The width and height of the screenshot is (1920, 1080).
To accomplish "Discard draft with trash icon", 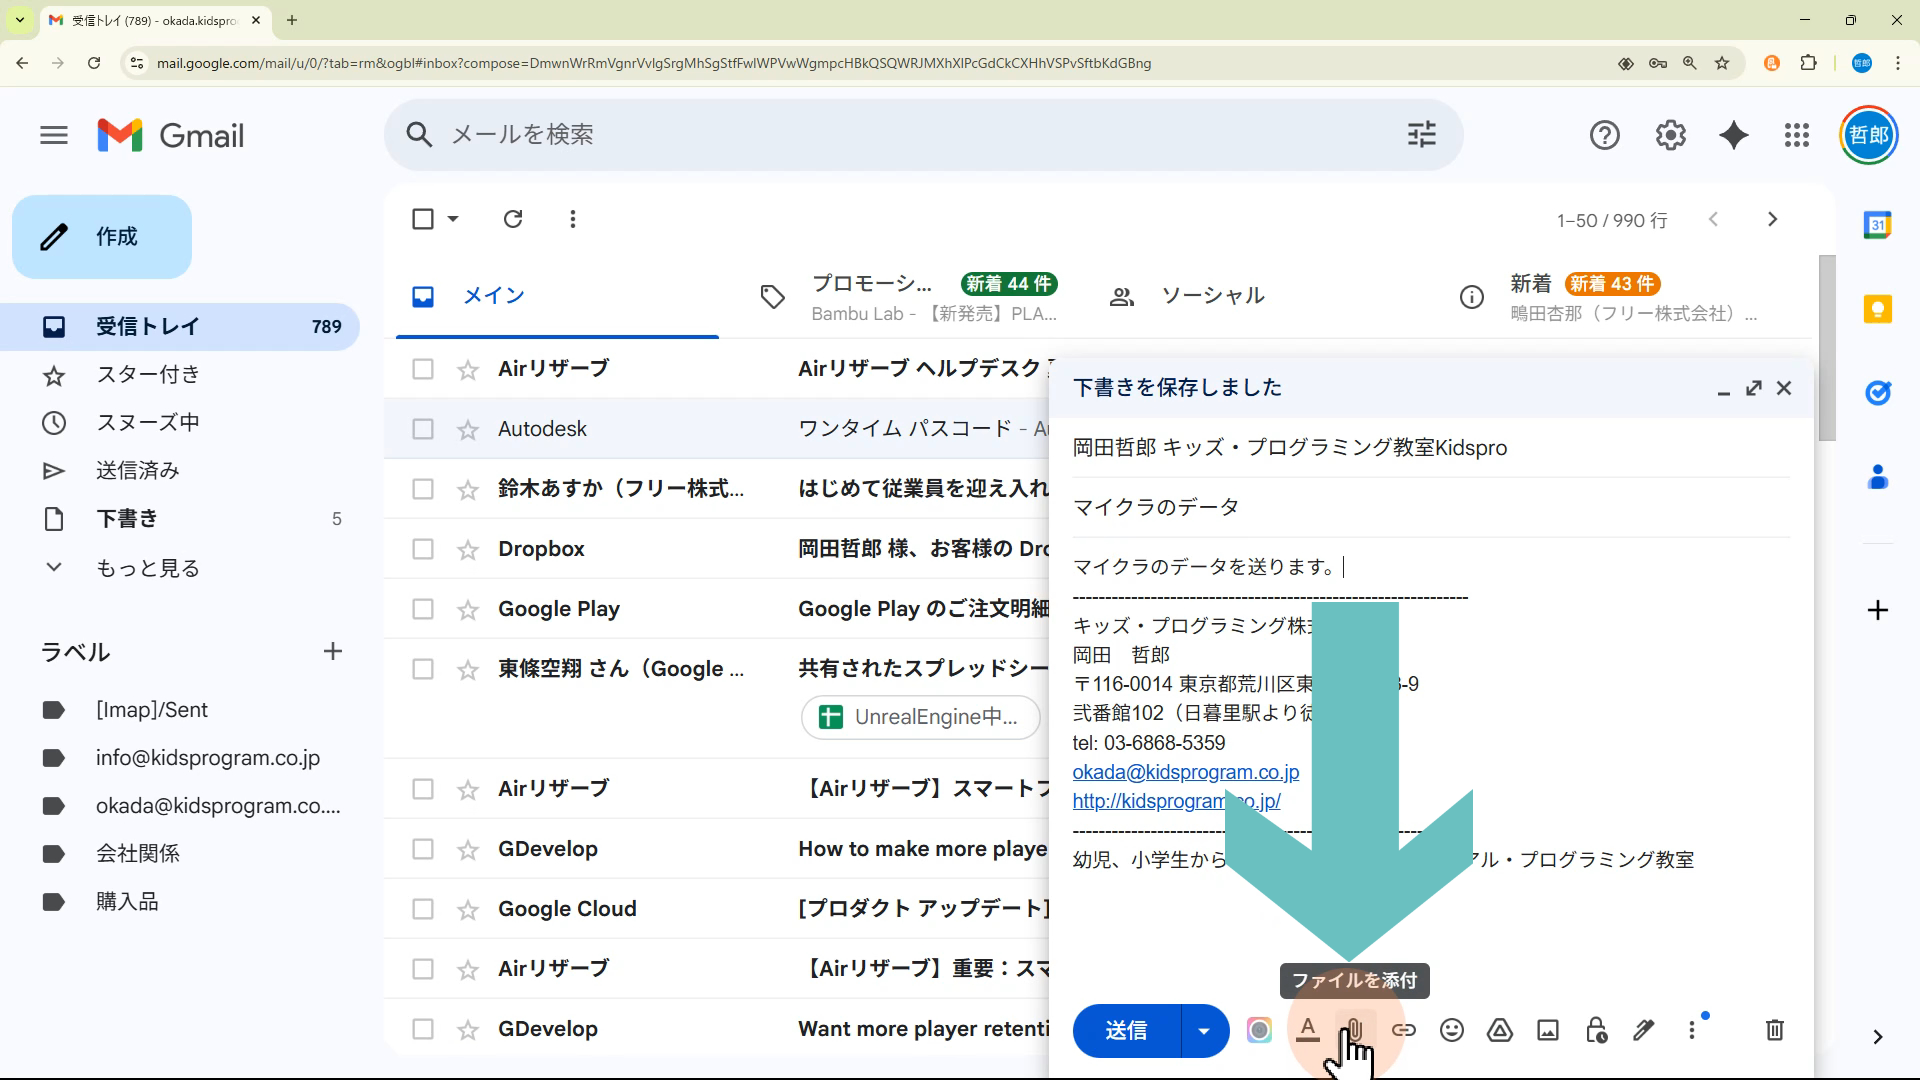I will click(x=1774, y=1030).
